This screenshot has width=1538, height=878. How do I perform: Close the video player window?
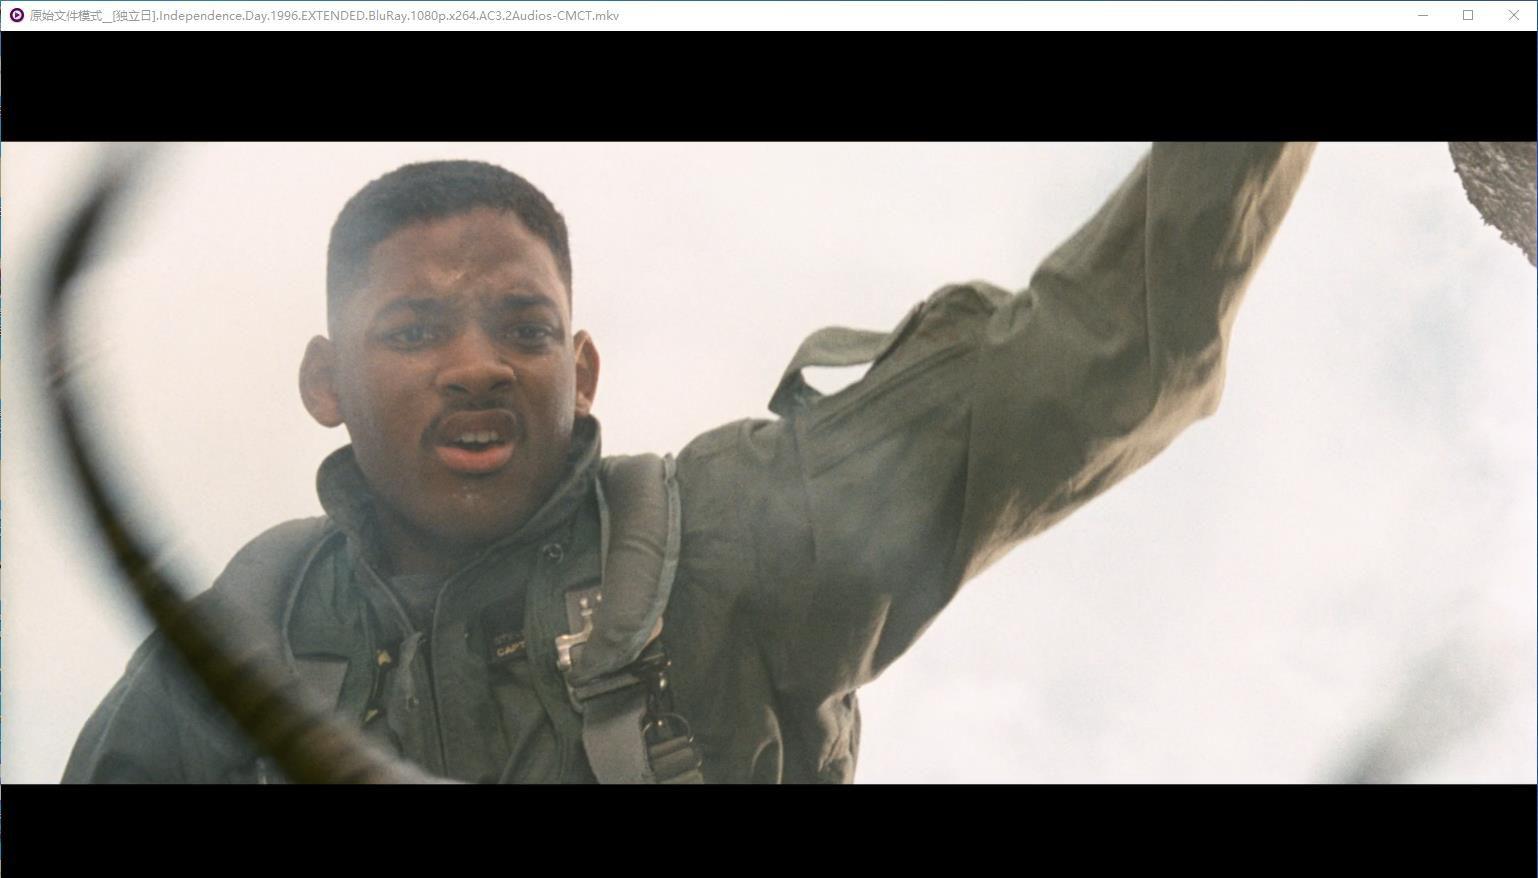(x=1514, y=15)
